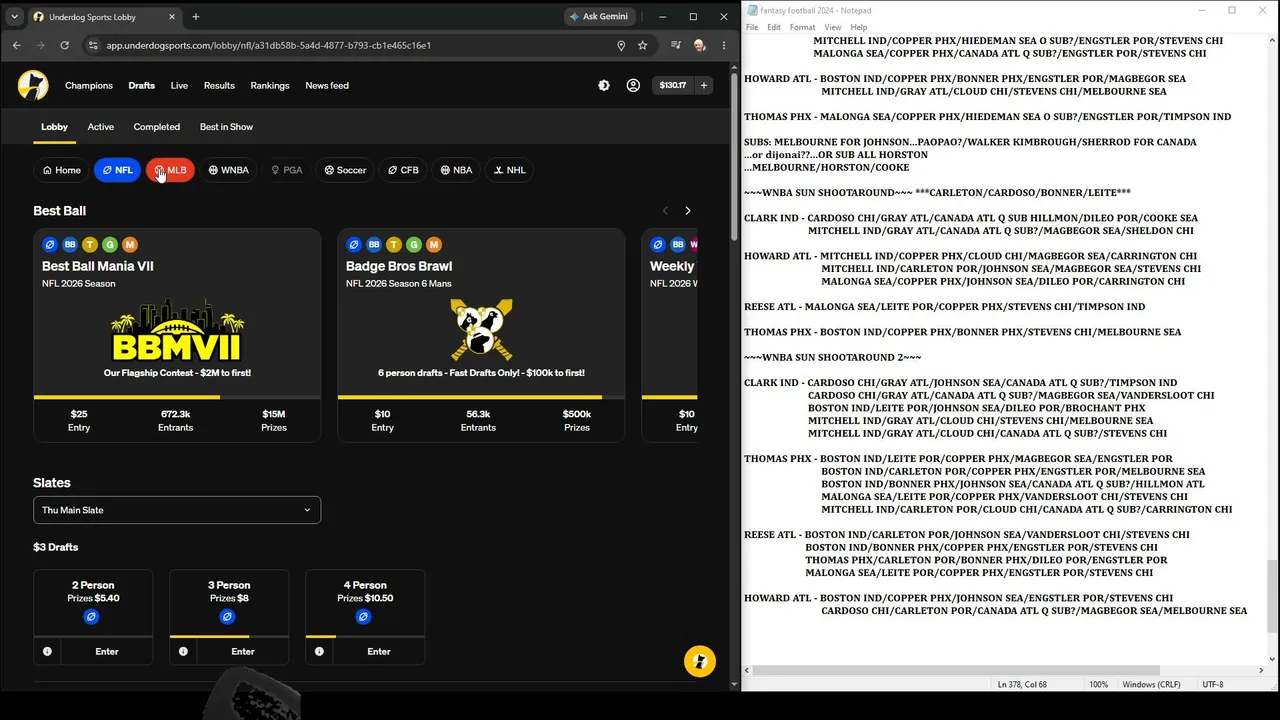The image size is (1280, 720).
Task: Click the location permission icon in address bar
Action: (x=621, y=45)
